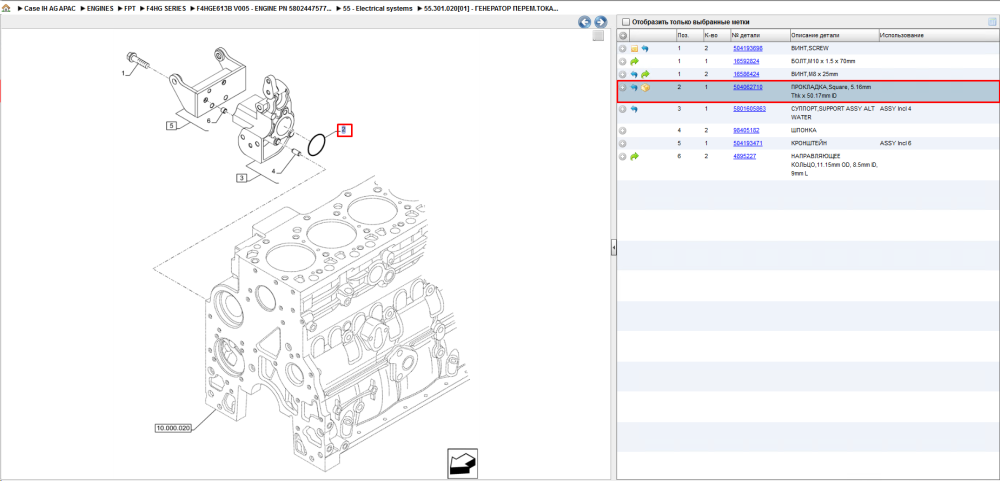This screenshot has width=1000, height=481.
Task: Expand the НАПРАВЛЯЮЩЕЕ КОЛЬЦО row with plus icon
Action: pos(623,156)
